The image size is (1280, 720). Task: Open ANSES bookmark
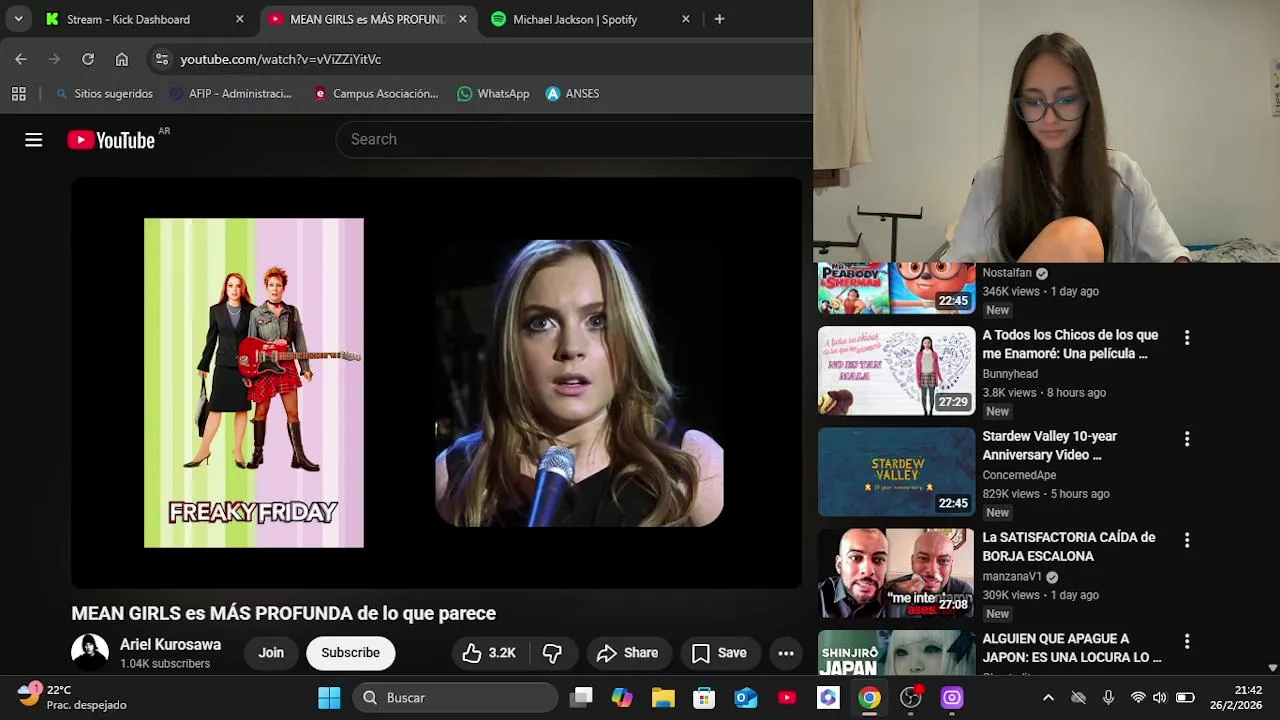point(572,94)
